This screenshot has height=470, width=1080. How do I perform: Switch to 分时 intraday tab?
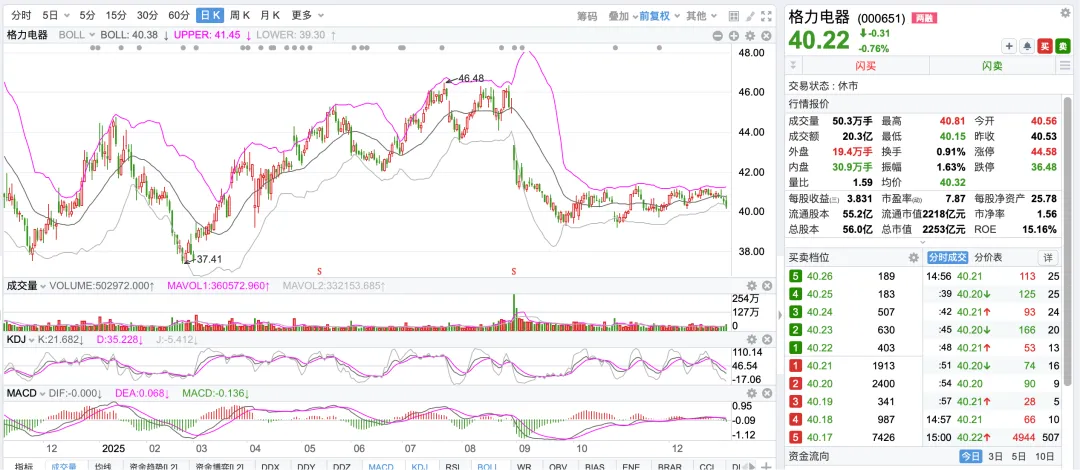click(x=21, y=15)
